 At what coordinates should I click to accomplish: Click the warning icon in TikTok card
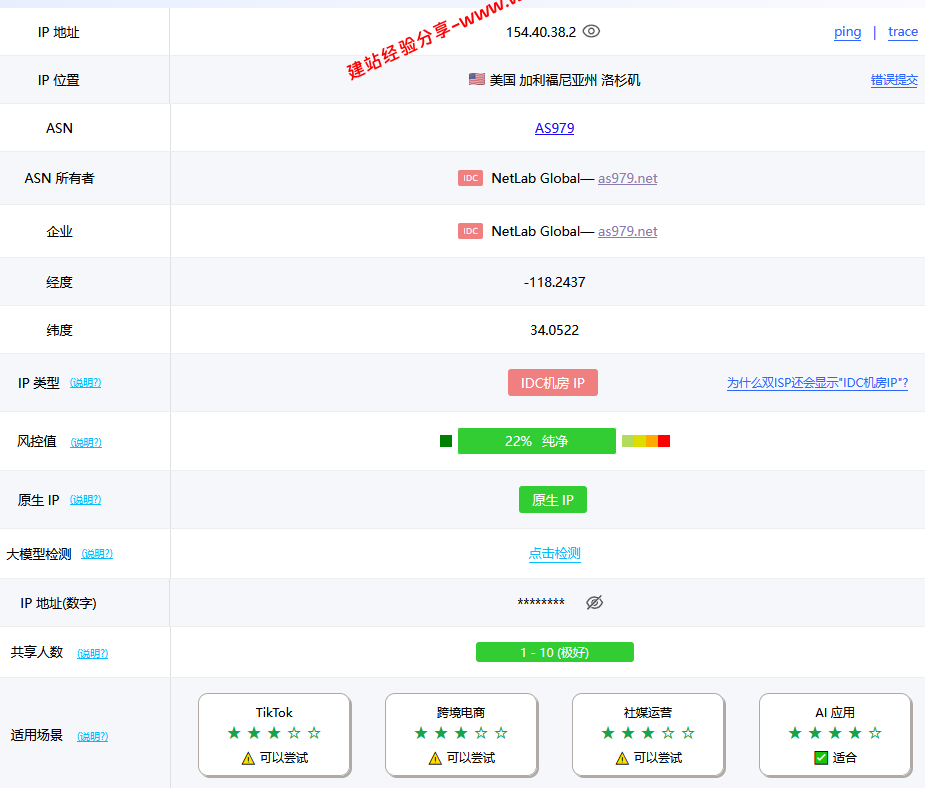(248, 759)
